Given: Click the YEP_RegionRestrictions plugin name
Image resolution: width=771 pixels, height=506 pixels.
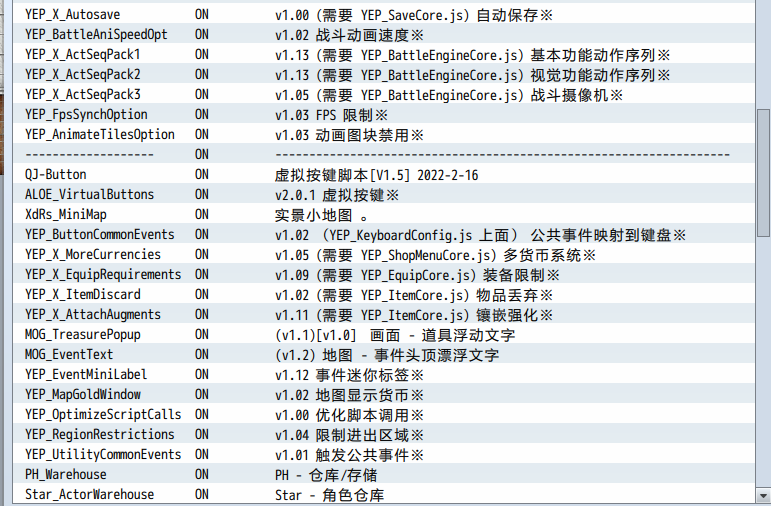Looking at the screenshot, I should click(x=100, y=435).
